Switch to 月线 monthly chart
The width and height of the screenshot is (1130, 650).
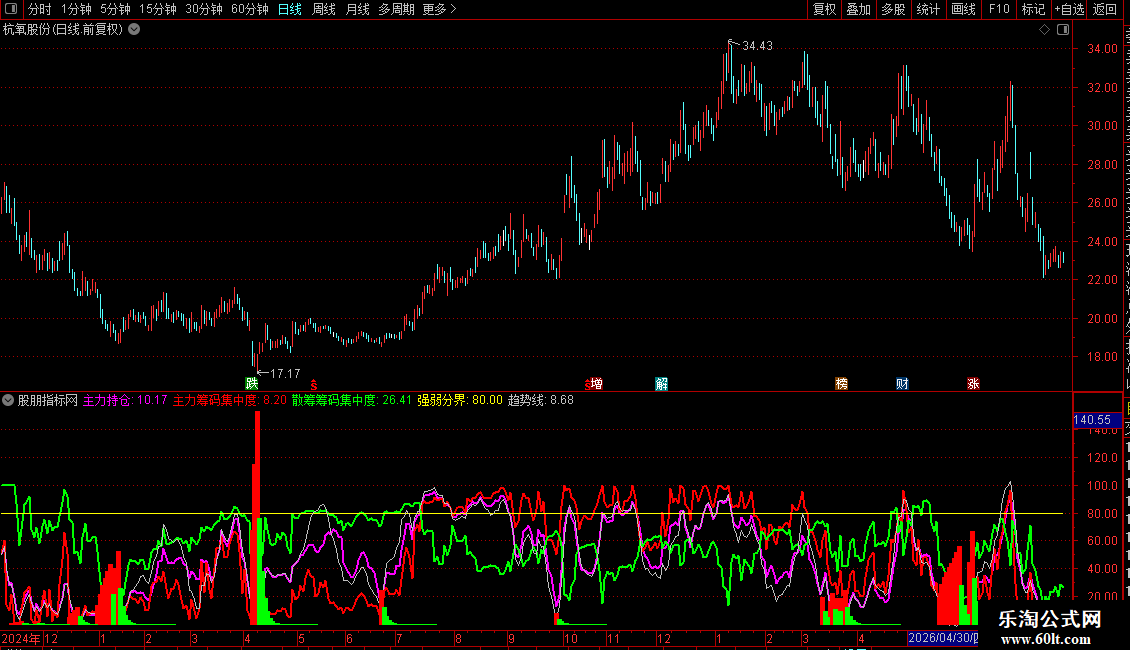coord(357,9)
